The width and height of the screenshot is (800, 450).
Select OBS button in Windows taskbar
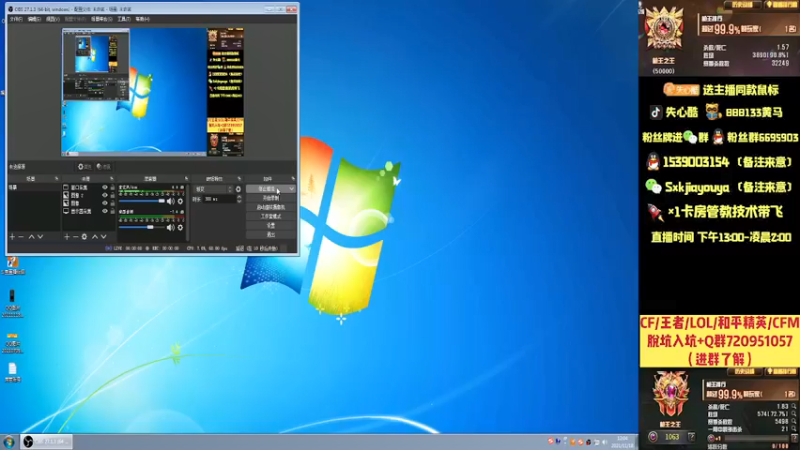[x=46, y=442]
